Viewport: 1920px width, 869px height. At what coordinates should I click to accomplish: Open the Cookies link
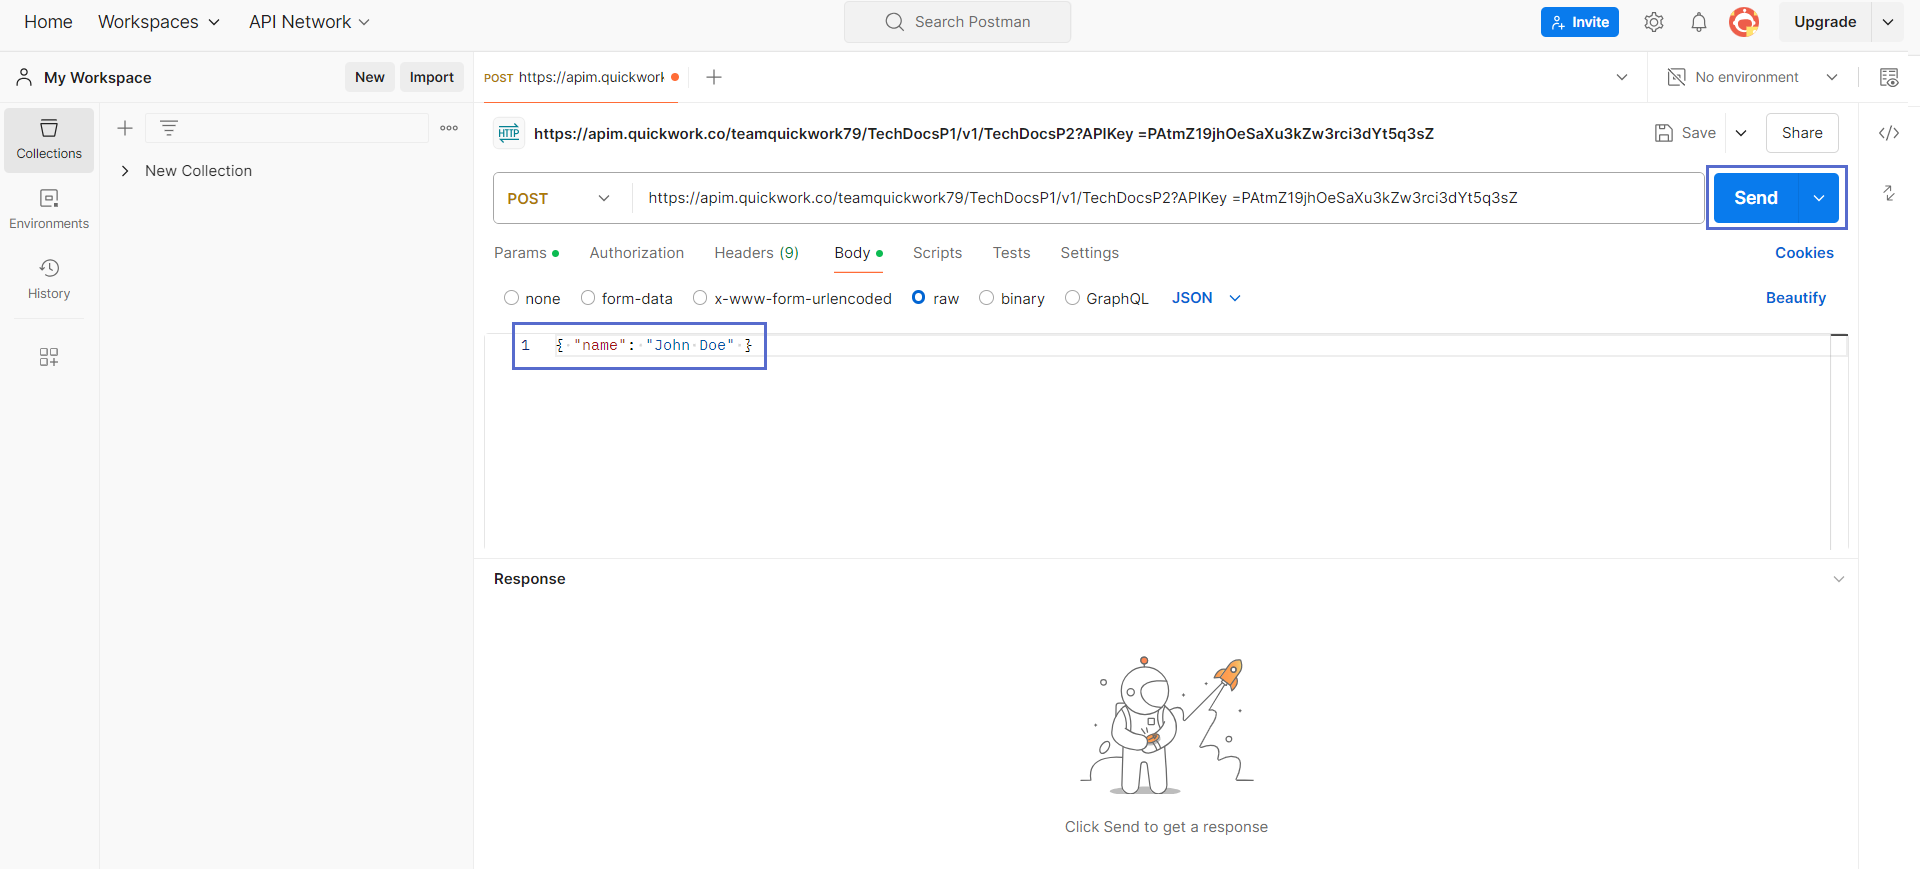pos(1804,253)
